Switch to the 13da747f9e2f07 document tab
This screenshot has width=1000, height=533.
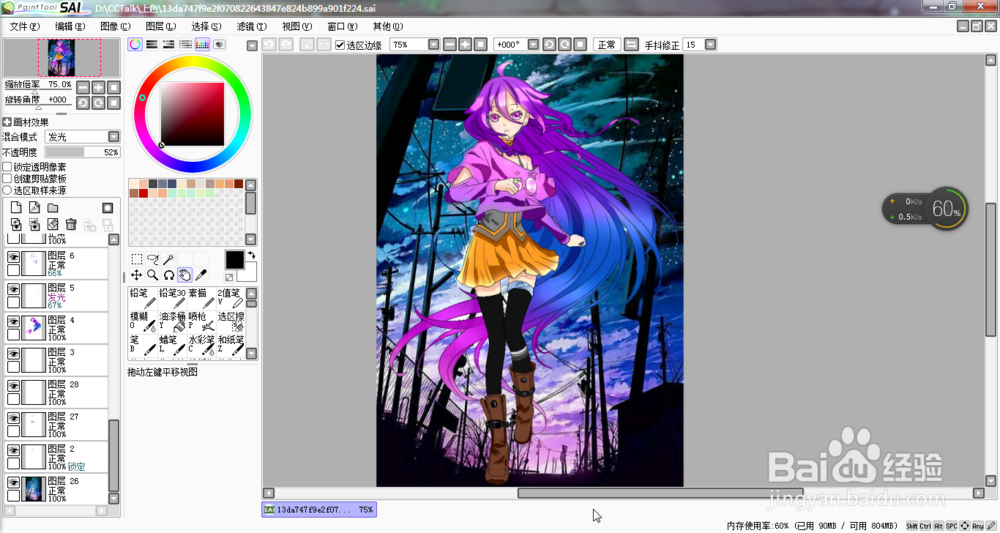[x=319, y=509]
